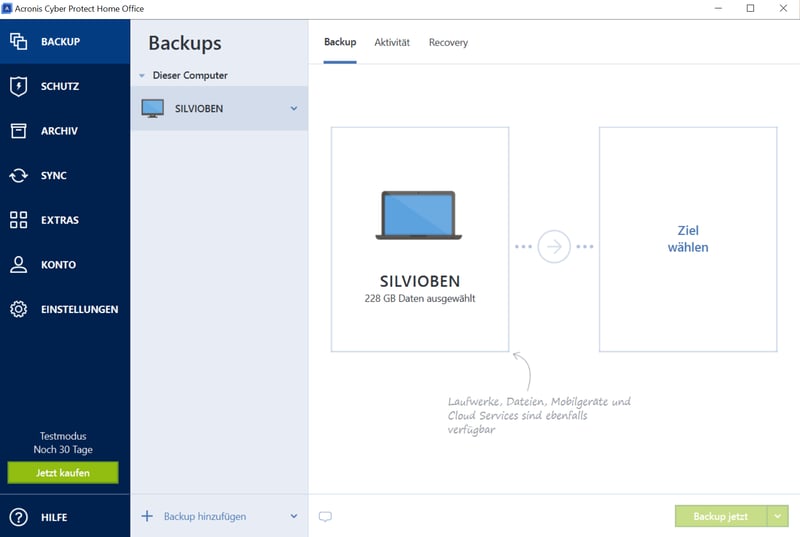Select the SILVIOBEN source box title
Viewport: 800px width, 537px height.
click(420, 281)
